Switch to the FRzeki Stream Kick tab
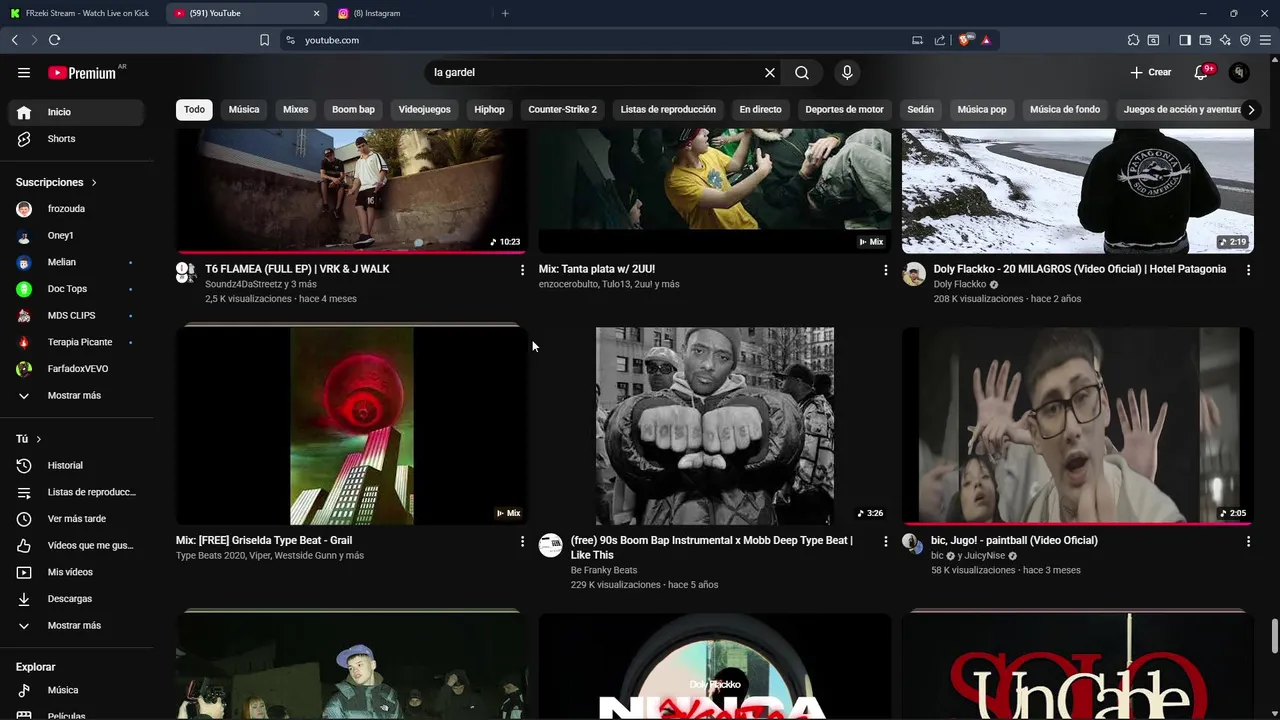The image size is (1280, 720). (x=84, y=13)
